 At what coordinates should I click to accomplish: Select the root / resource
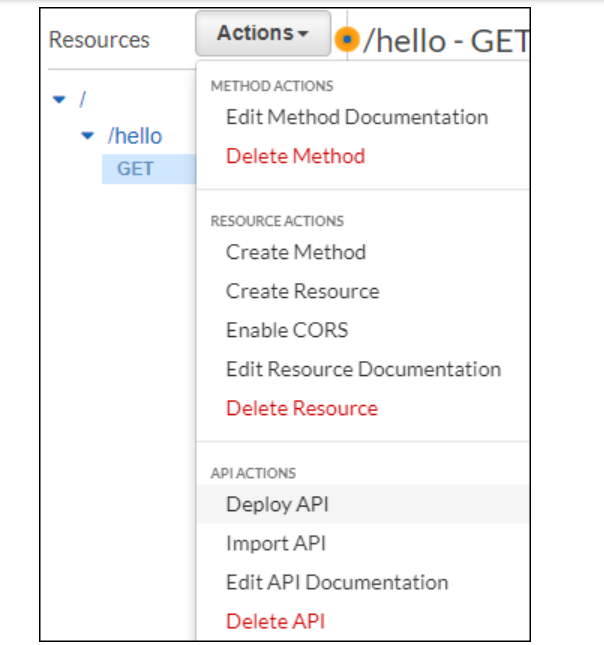[83, 99]
